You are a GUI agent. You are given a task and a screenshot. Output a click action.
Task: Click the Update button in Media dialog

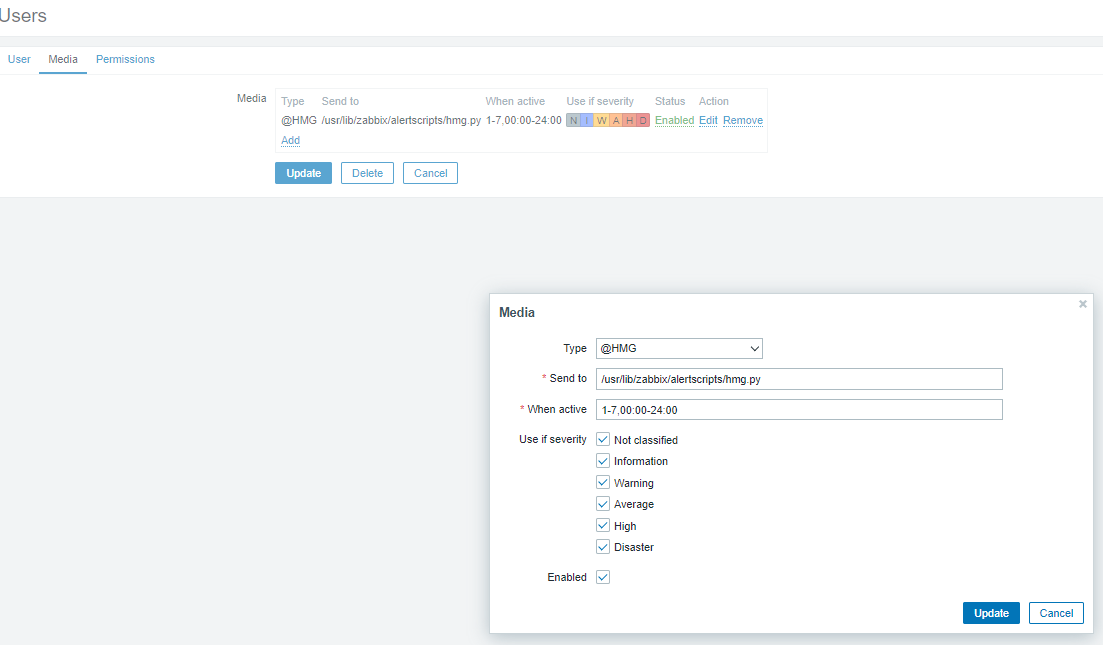(991, 613)
